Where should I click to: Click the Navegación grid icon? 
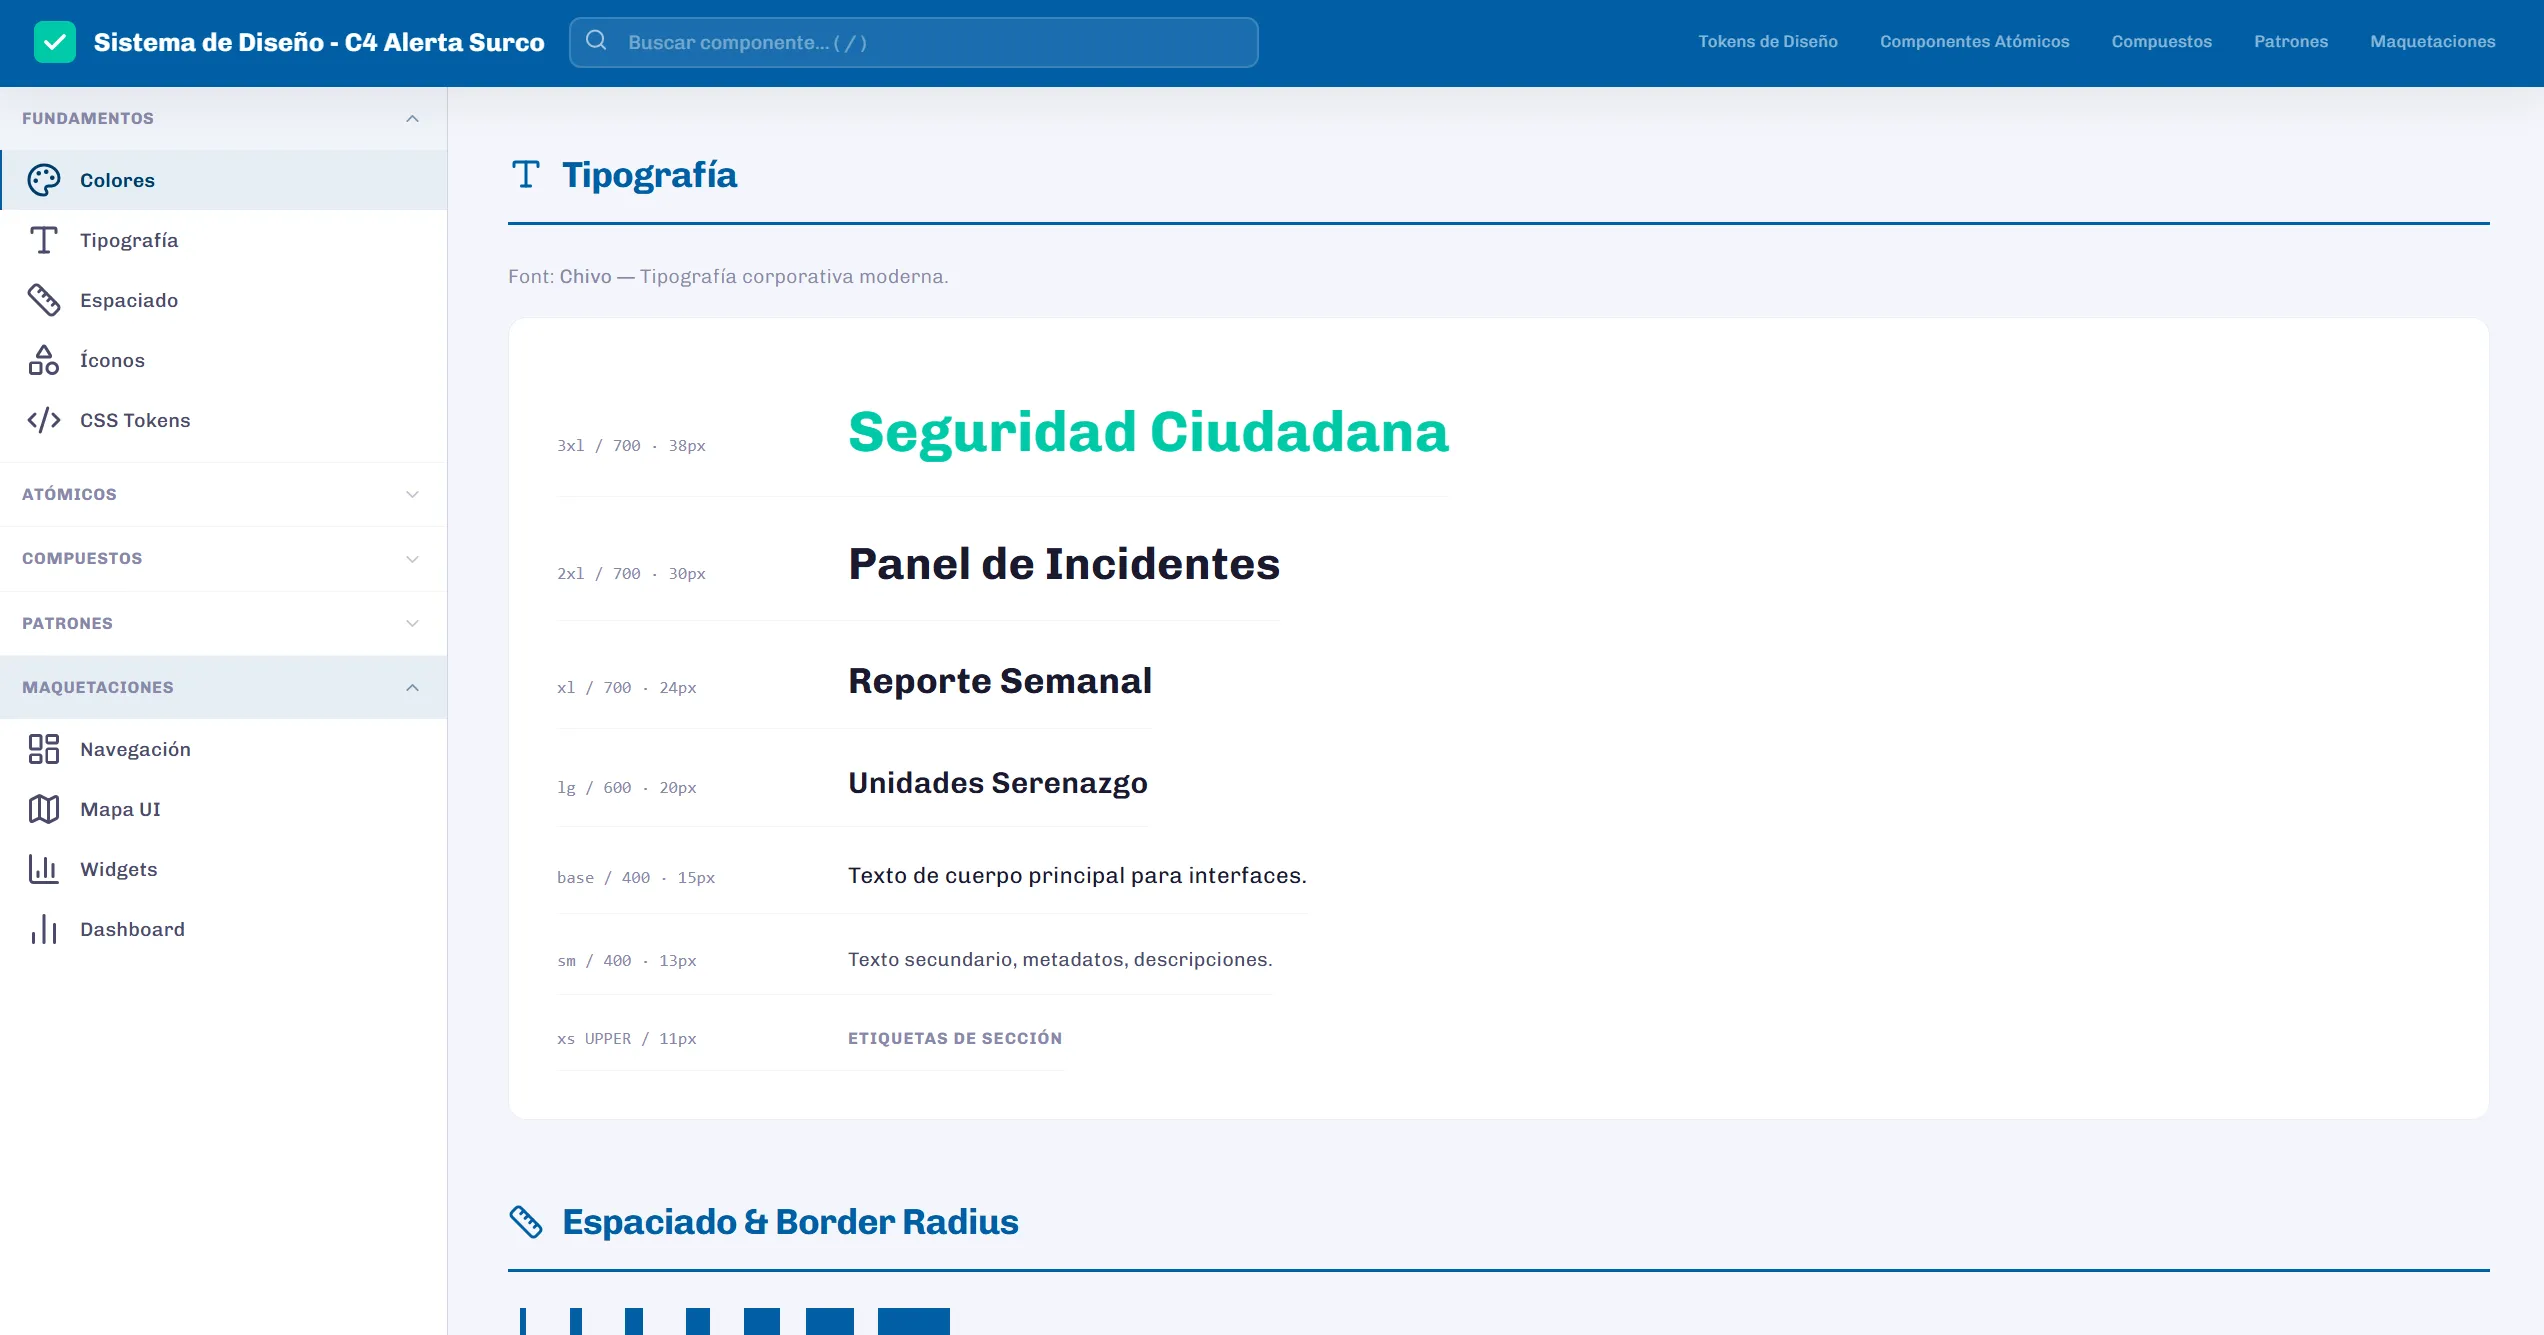click(44, 749)
